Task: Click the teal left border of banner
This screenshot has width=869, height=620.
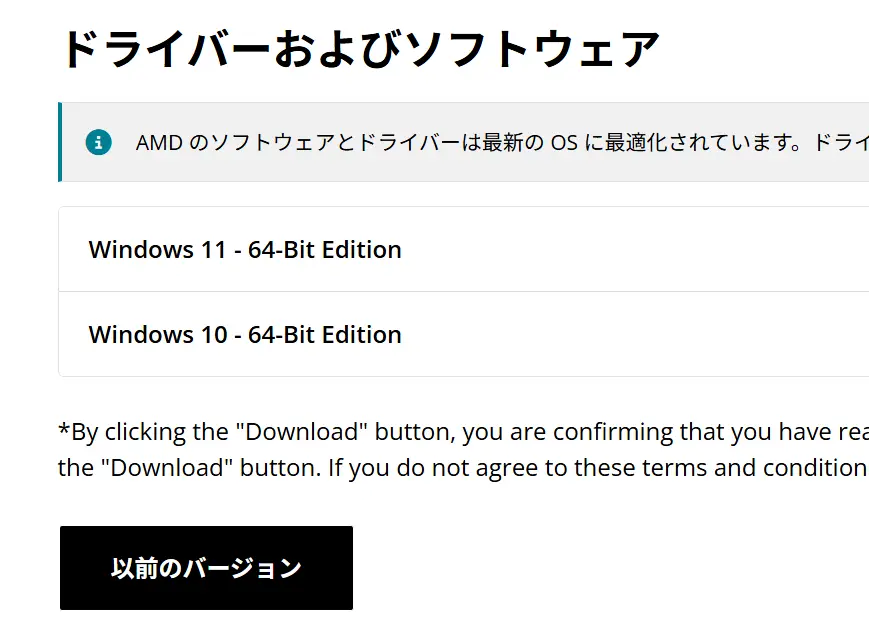Action: click(60, 142)
